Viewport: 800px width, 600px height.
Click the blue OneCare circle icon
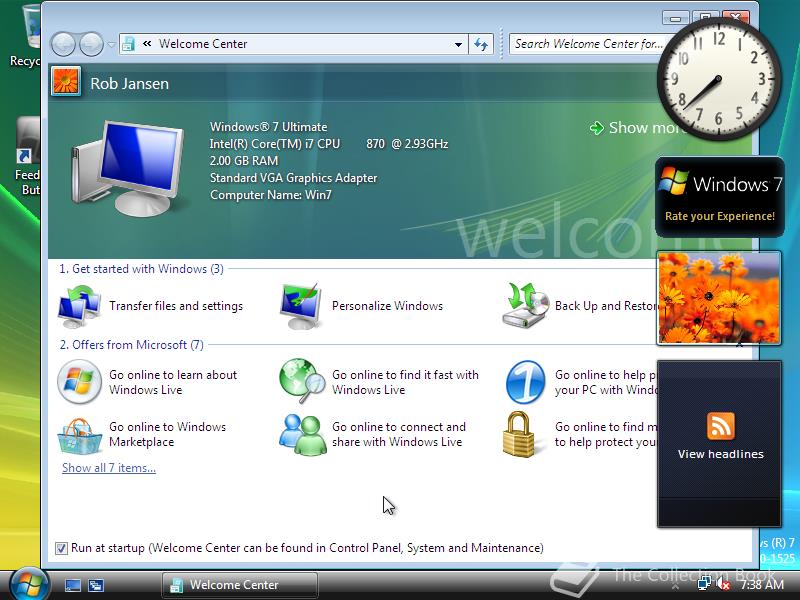click(x=526, y=382)
